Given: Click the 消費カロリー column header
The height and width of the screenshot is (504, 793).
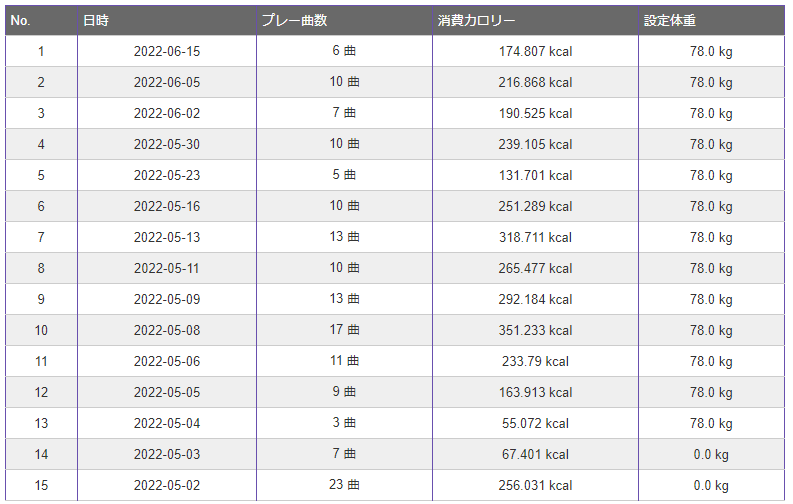Looking at the screenshot, I should 536,20.
